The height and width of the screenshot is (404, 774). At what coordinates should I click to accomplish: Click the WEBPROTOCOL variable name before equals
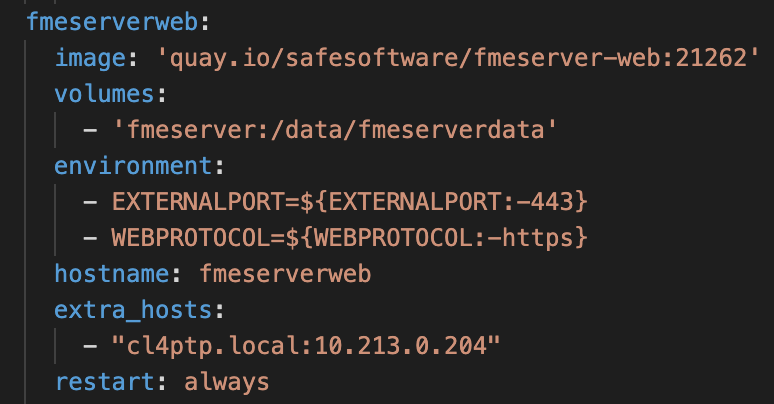(x=192, y=238)
